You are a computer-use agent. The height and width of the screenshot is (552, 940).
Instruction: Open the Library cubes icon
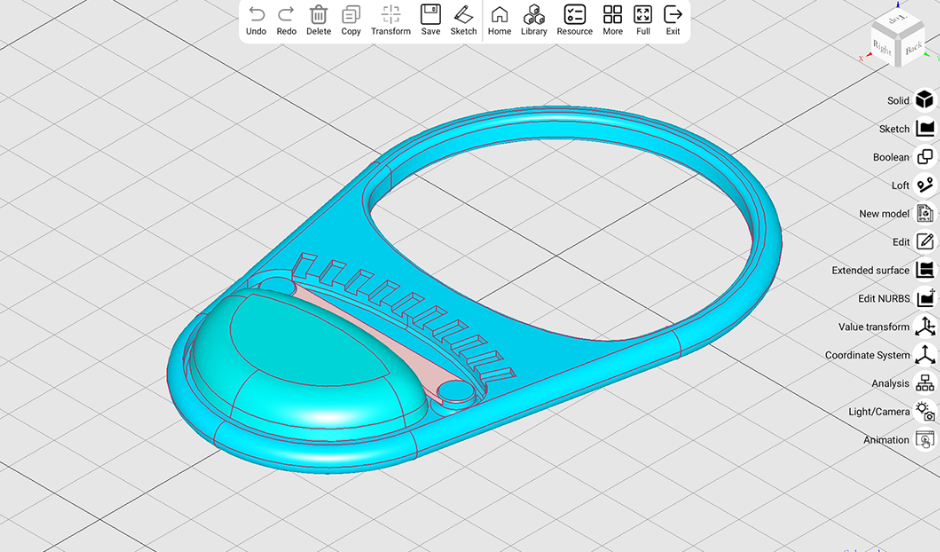tap(534, 14)
